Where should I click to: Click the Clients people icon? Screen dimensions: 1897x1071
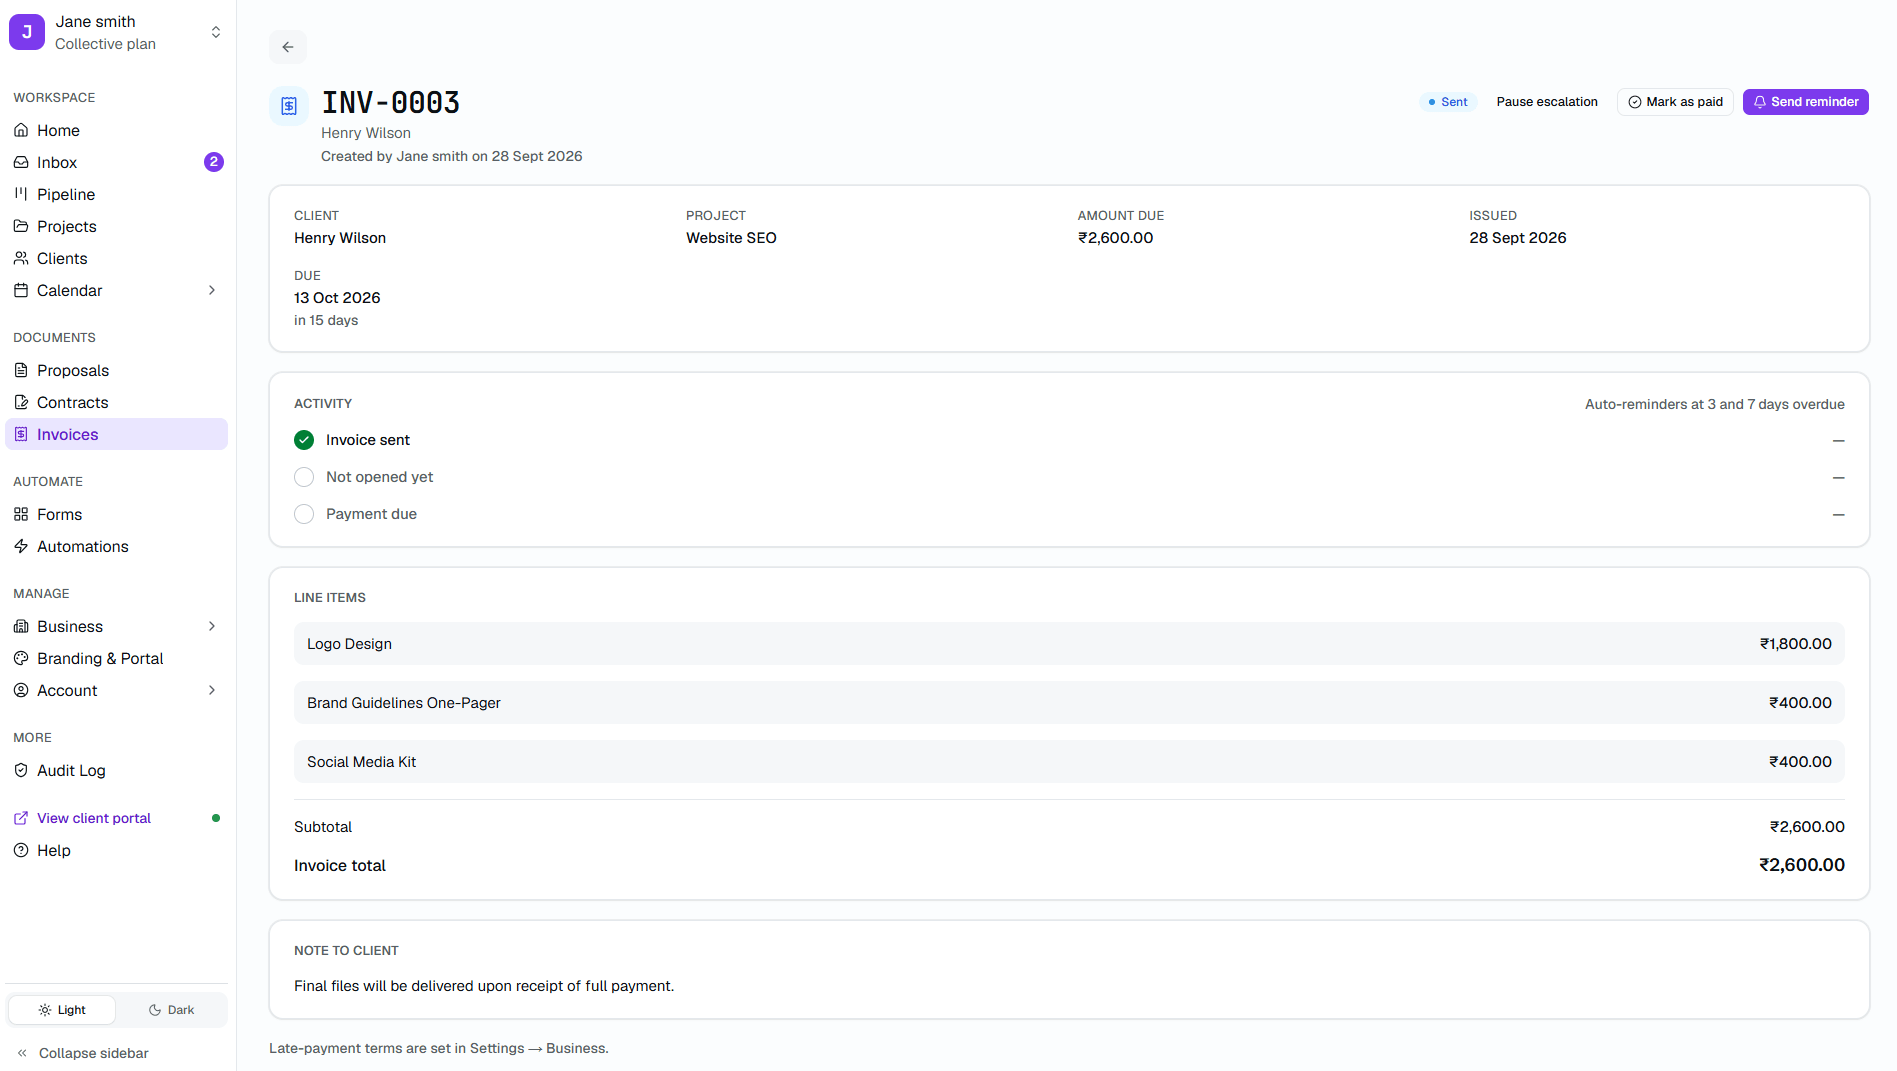pyautogui.click(x=21, y=258)
